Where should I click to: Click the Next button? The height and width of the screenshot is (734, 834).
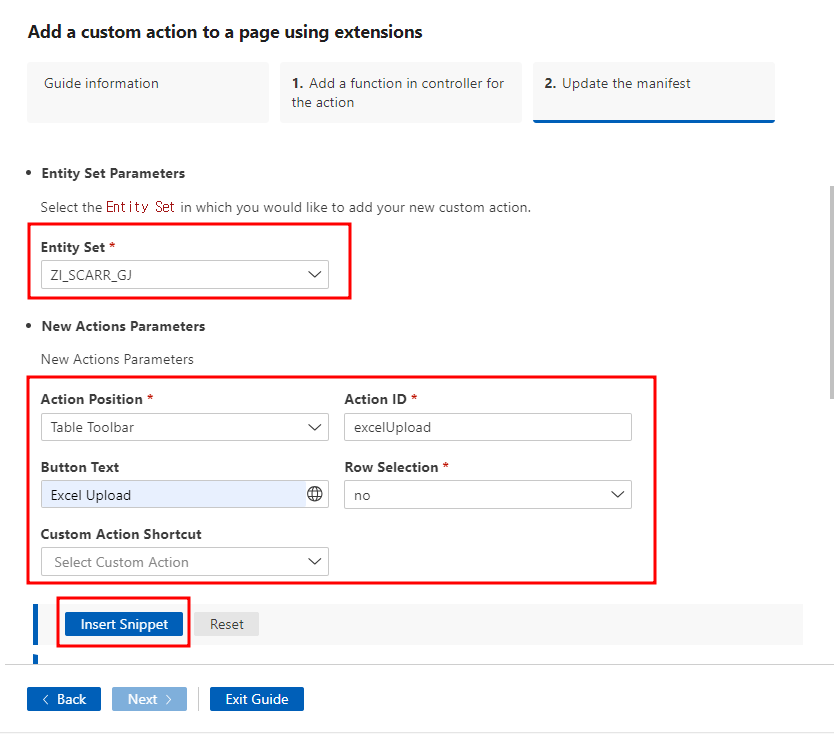pyautogui.click(x=150, y=699)
